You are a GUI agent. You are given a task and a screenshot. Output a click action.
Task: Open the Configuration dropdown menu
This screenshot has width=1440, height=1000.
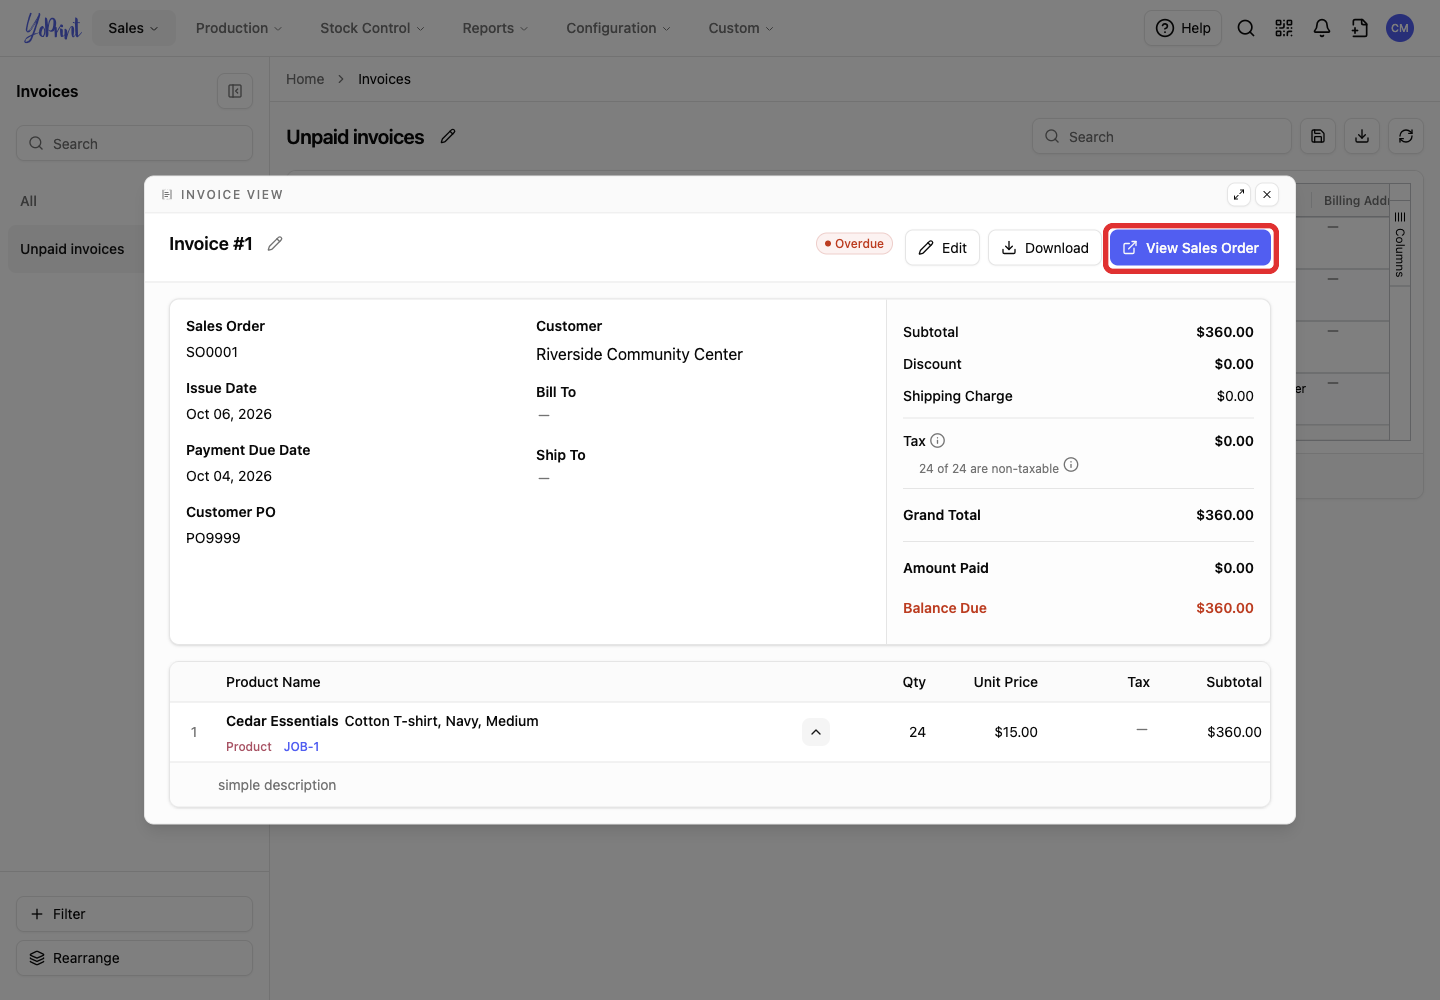619,28
